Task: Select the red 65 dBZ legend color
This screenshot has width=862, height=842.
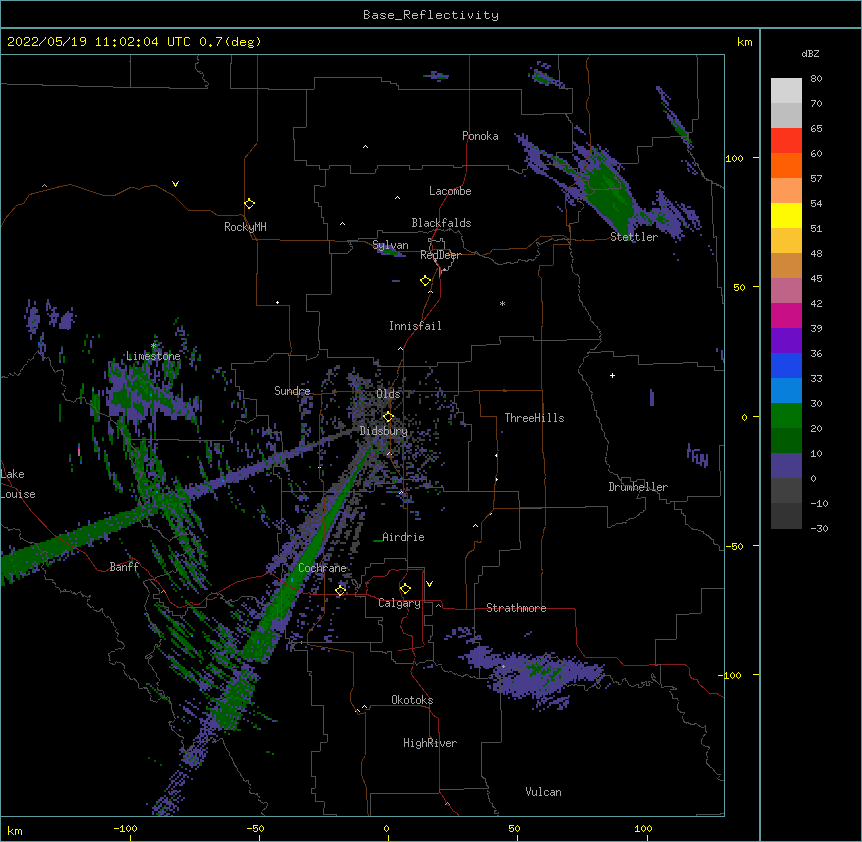Action: pos(786,141)
